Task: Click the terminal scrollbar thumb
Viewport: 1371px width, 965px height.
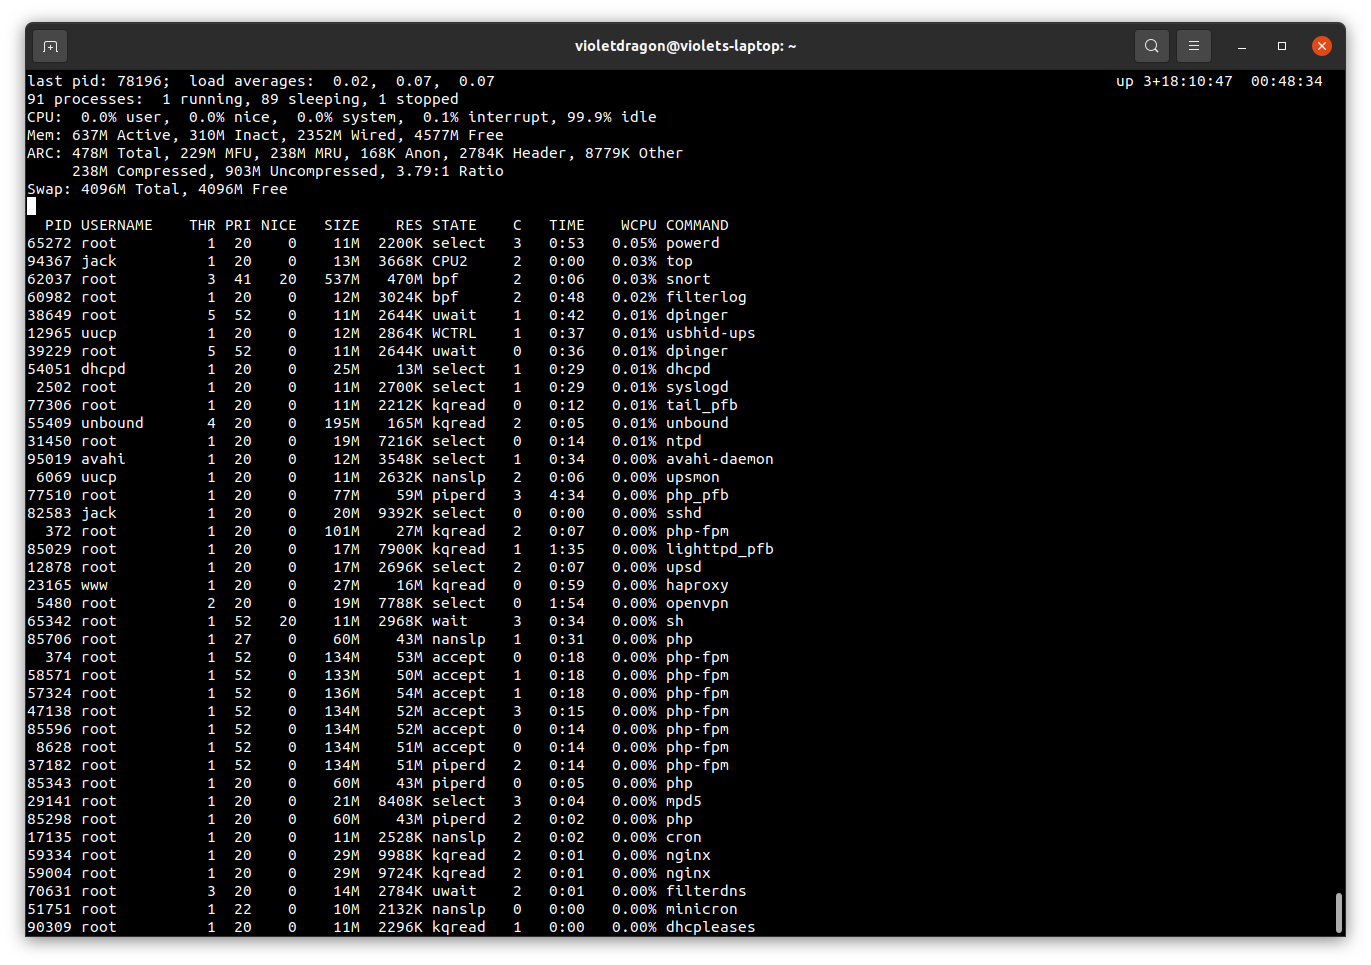Action: [x=1338, y=912]
